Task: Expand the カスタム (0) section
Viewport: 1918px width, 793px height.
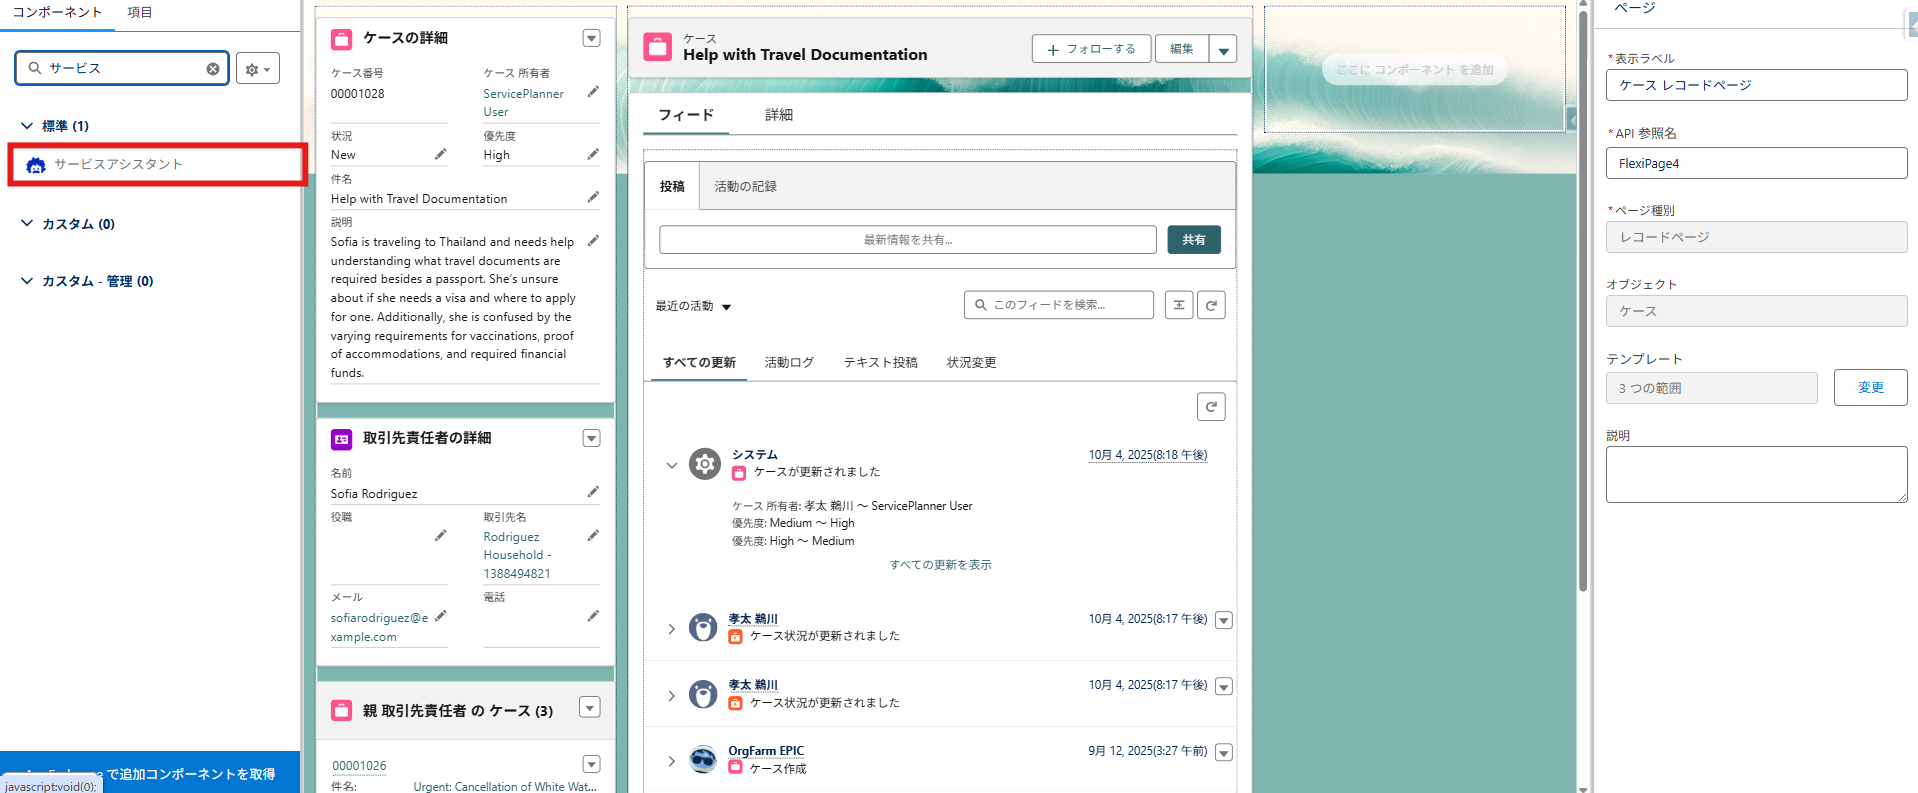Action: pos(27,224)
